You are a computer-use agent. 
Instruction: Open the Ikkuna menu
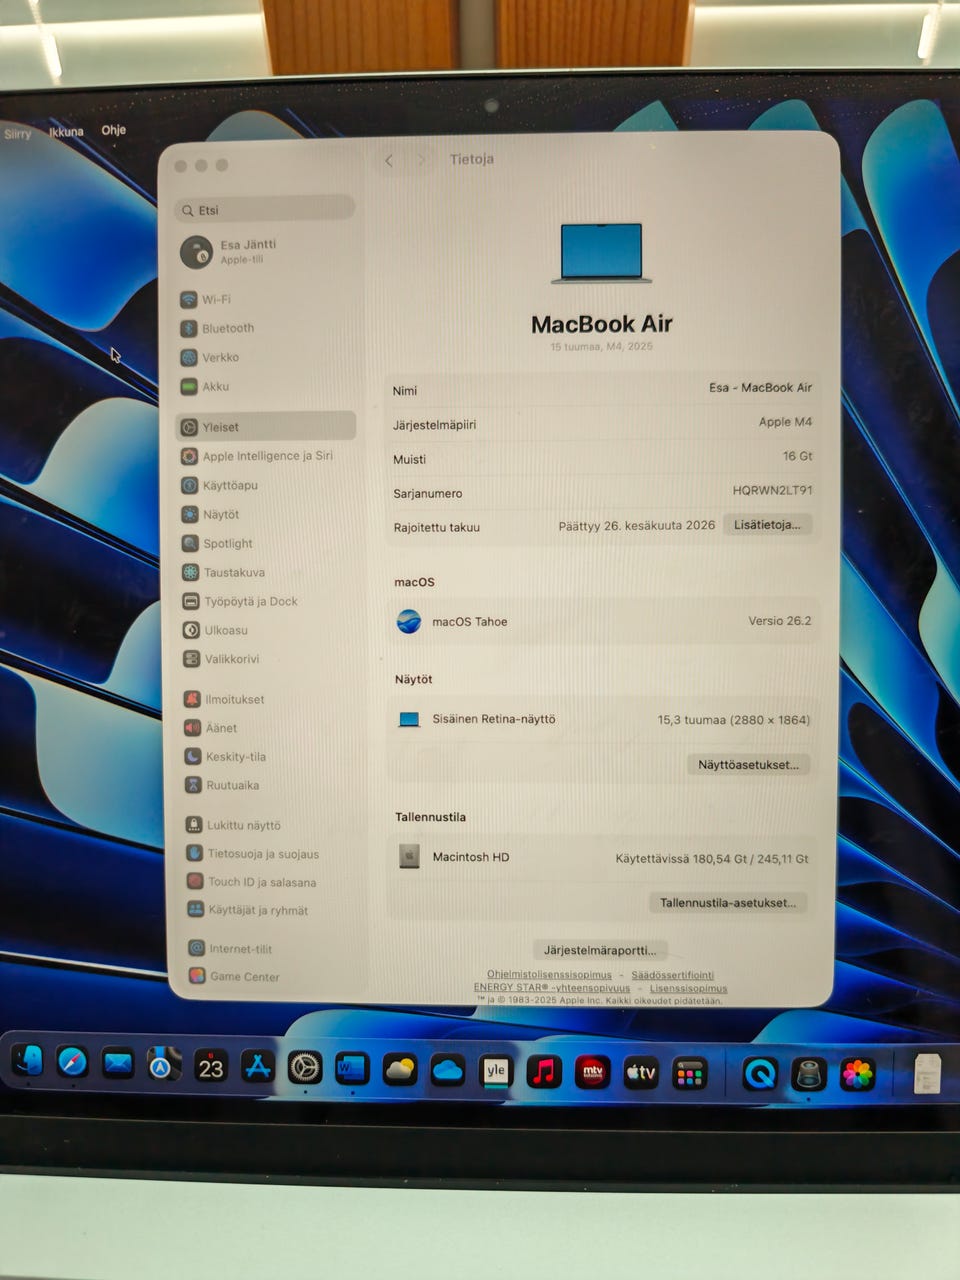[66, 131]
